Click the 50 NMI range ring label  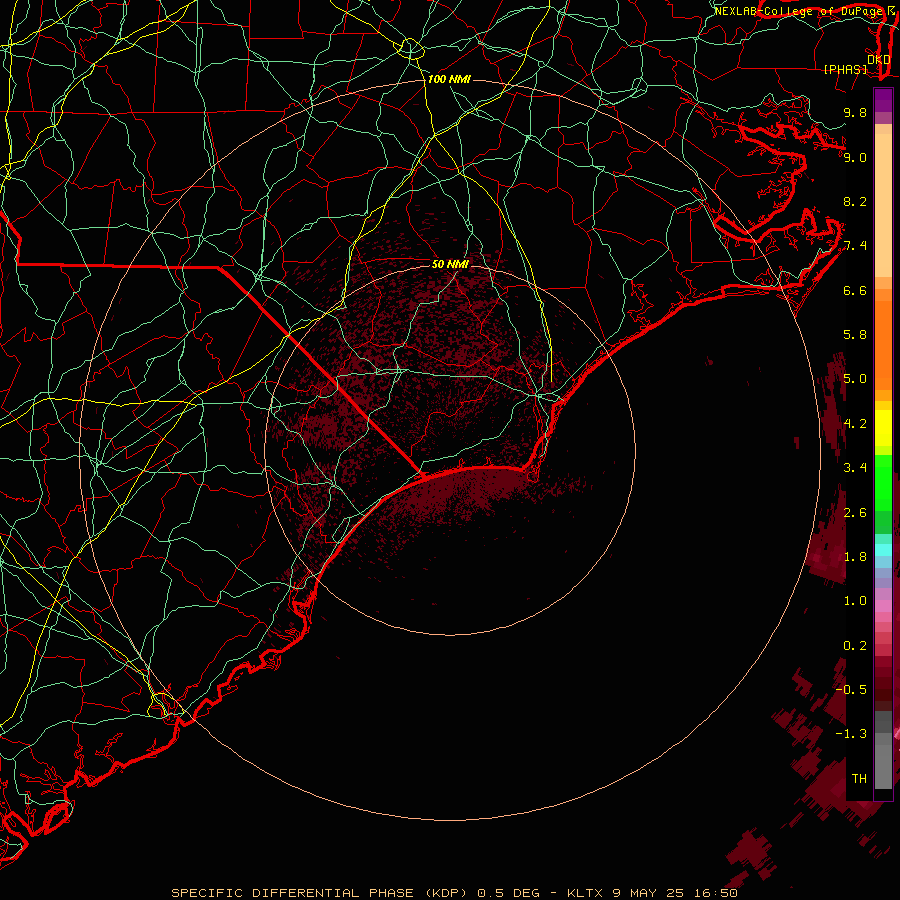coord(450,264)
